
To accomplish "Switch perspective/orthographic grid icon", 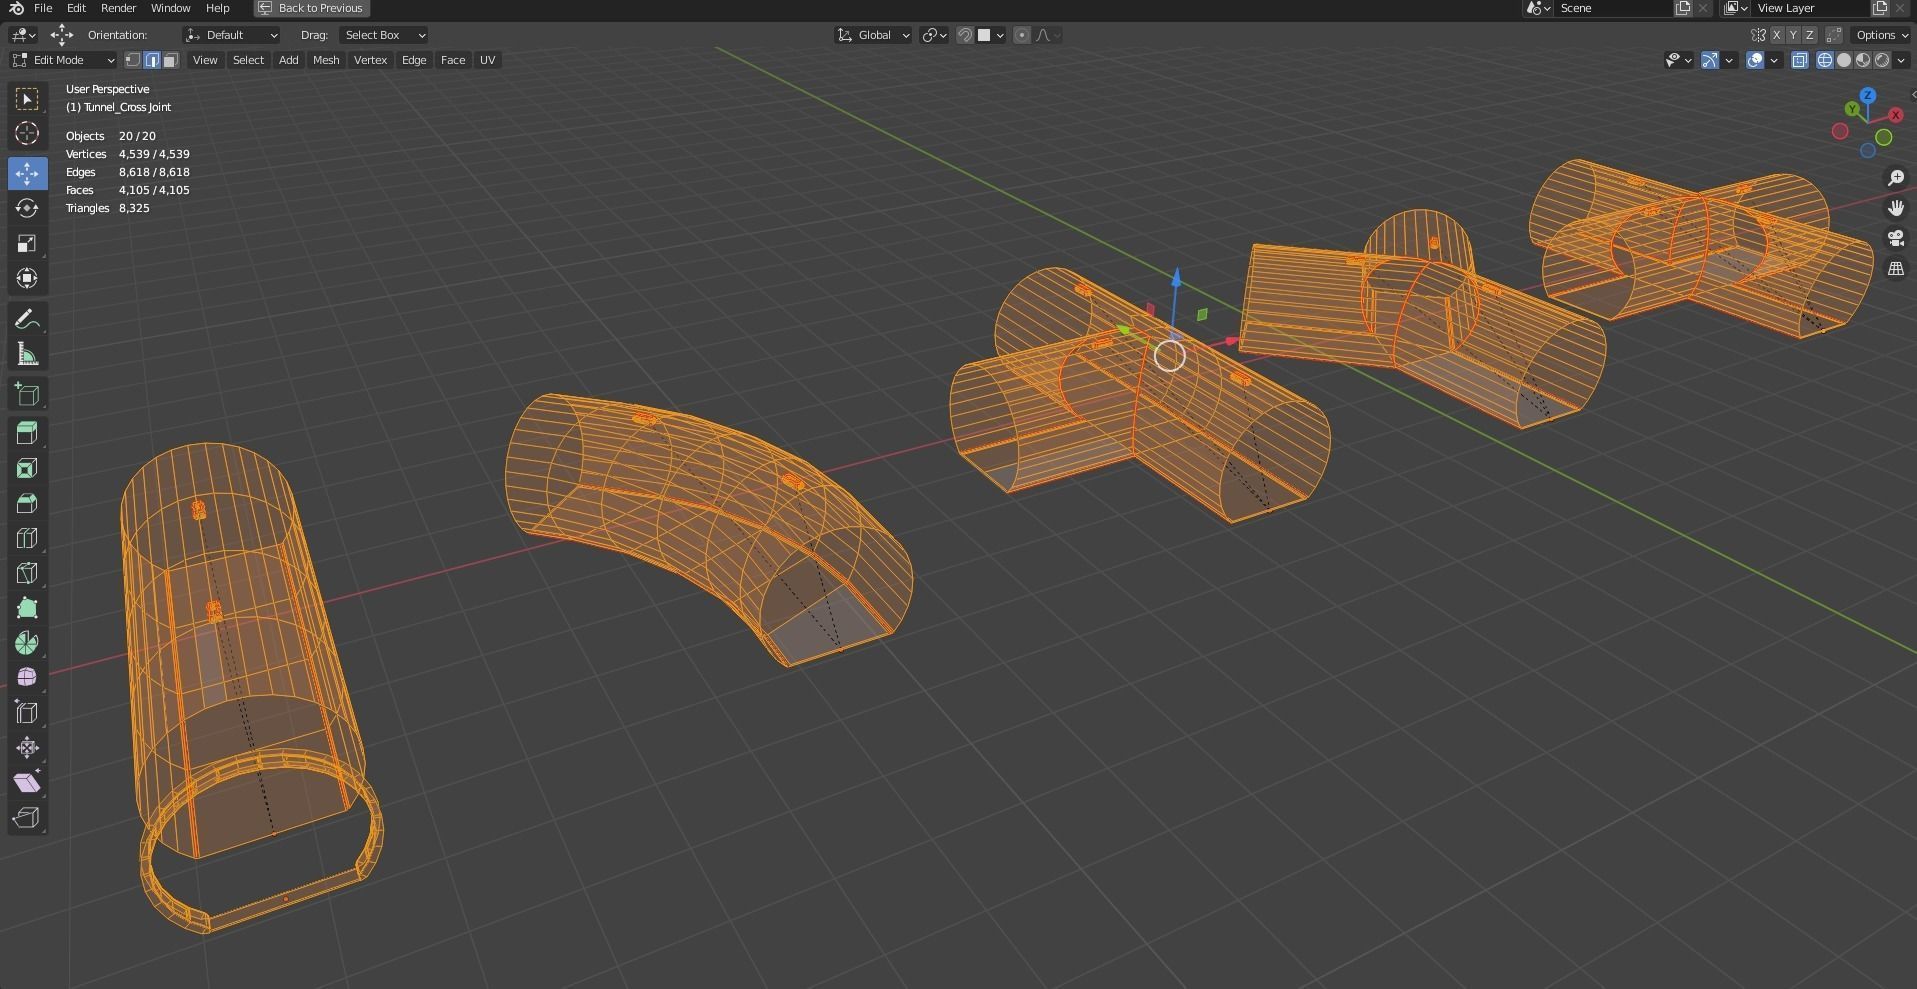I will point(1896,269).
